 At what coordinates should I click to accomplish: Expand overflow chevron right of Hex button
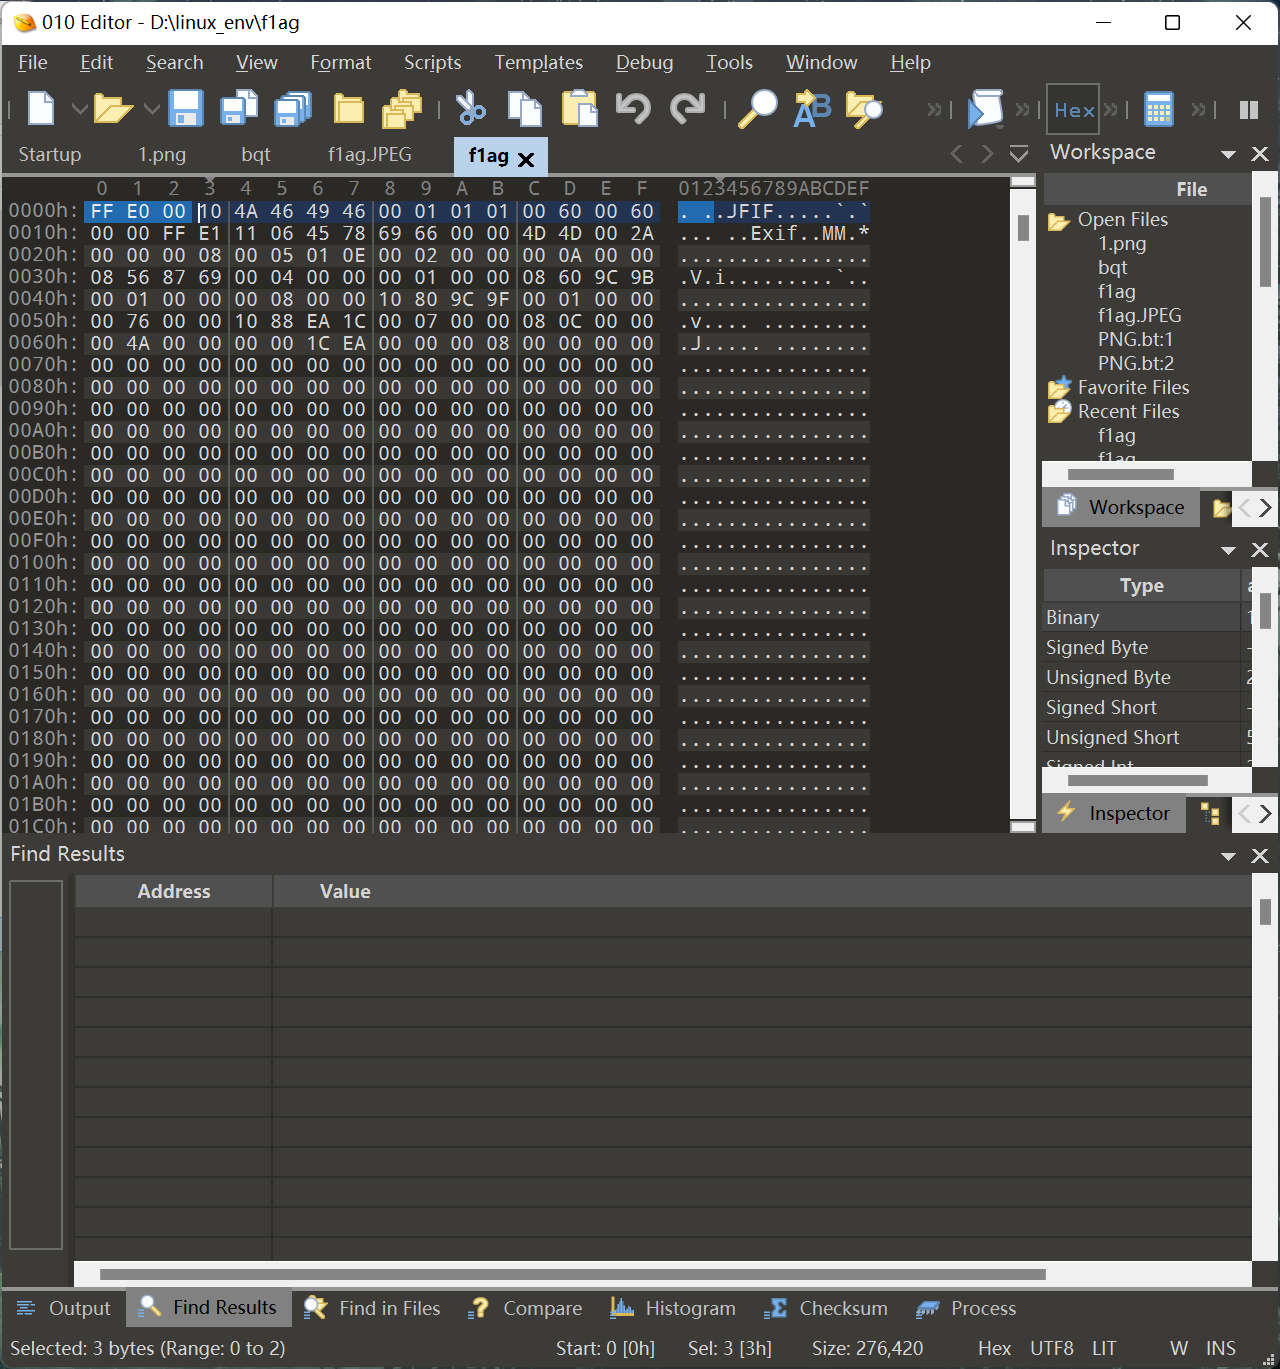pyautogui.click(x=1111, y=109)
